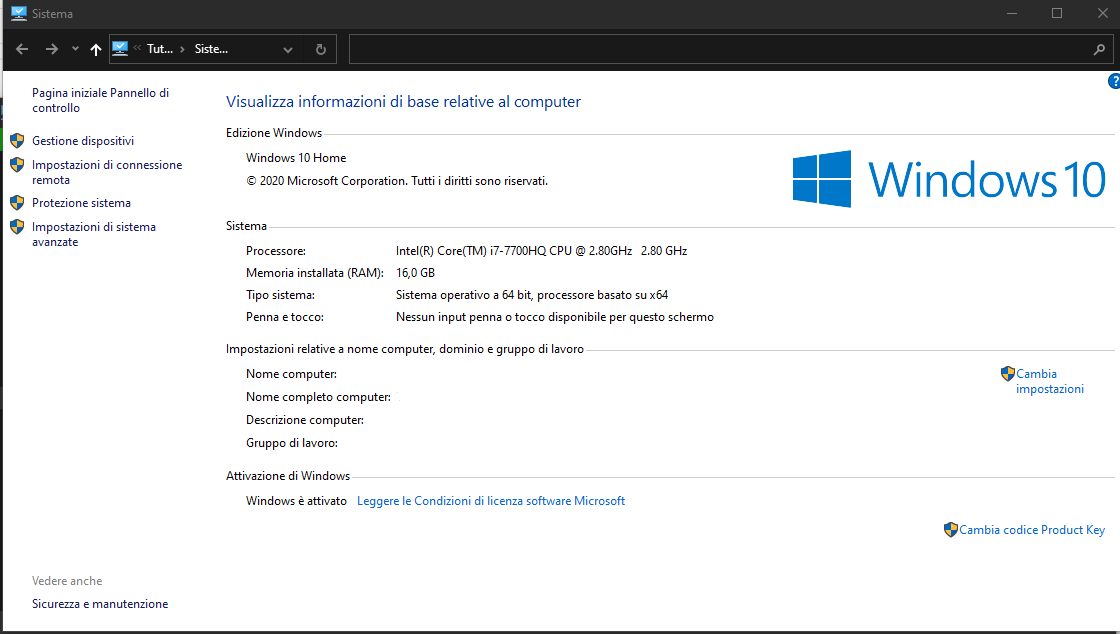Click the Back navigation arrow
This screenshot has height=634, width=1120.
click(22, 49)
